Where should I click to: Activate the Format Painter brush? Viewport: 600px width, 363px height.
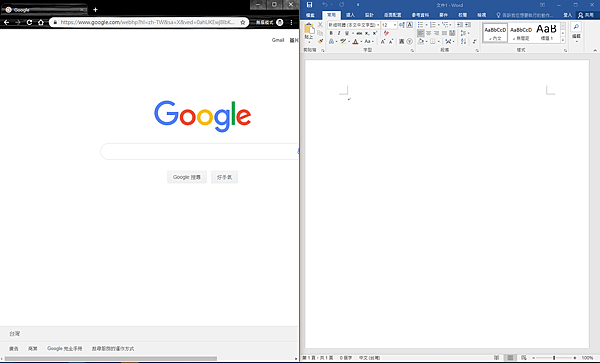click(x=320, y=41)
